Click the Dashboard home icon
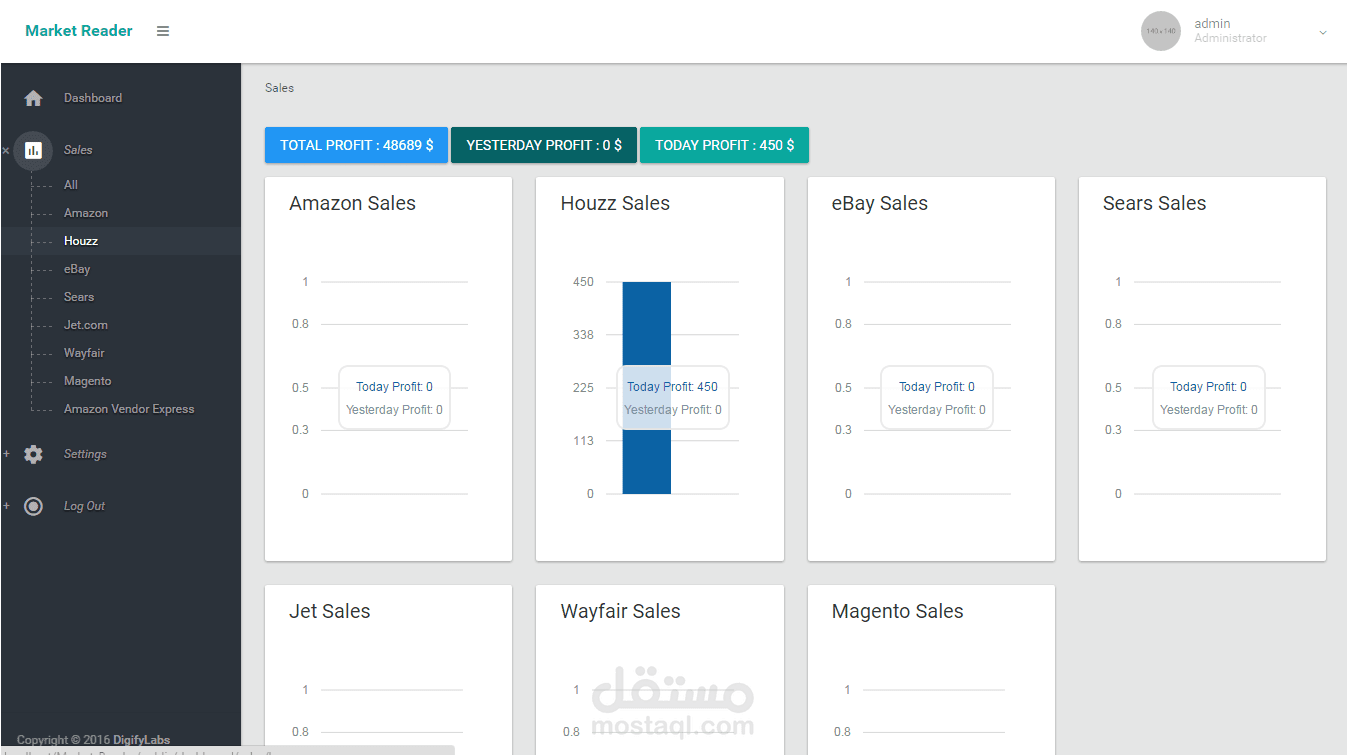This screenshot has width=1347, height=755. pos(33,98)
